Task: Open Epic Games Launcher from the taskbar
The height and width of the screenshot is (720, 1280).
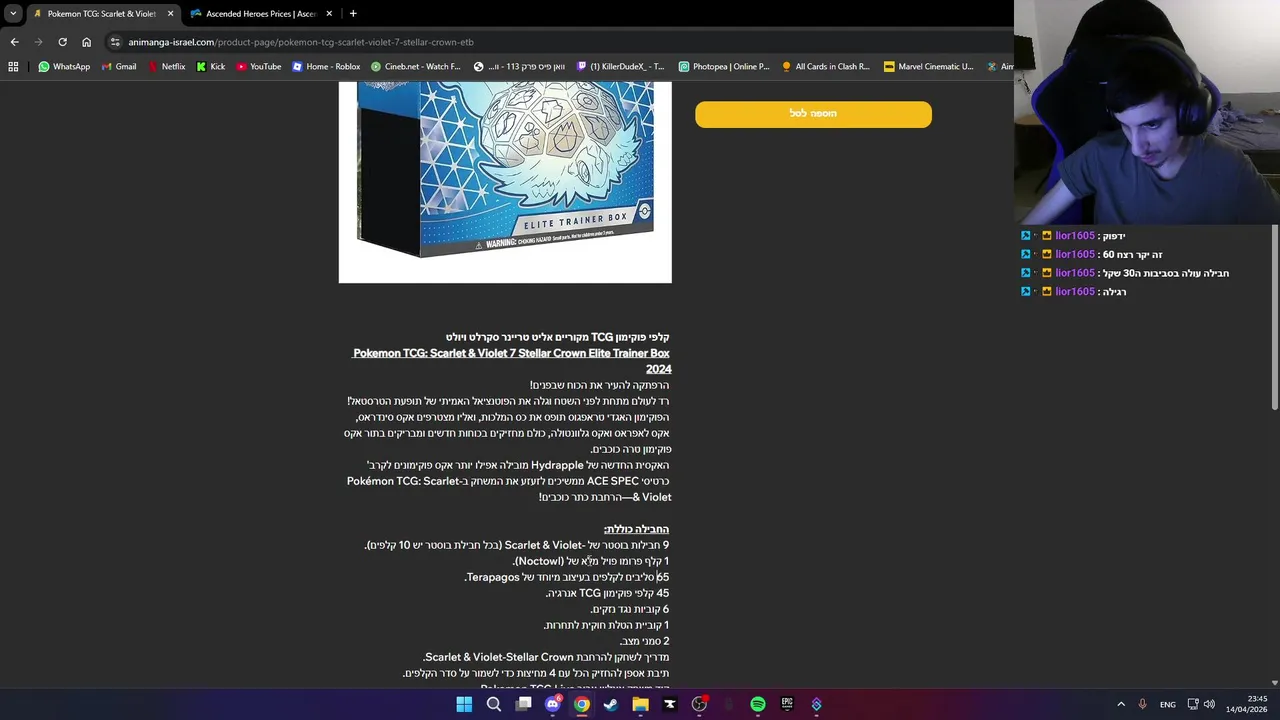Action: pyautogui.click(x=787, y=704)
